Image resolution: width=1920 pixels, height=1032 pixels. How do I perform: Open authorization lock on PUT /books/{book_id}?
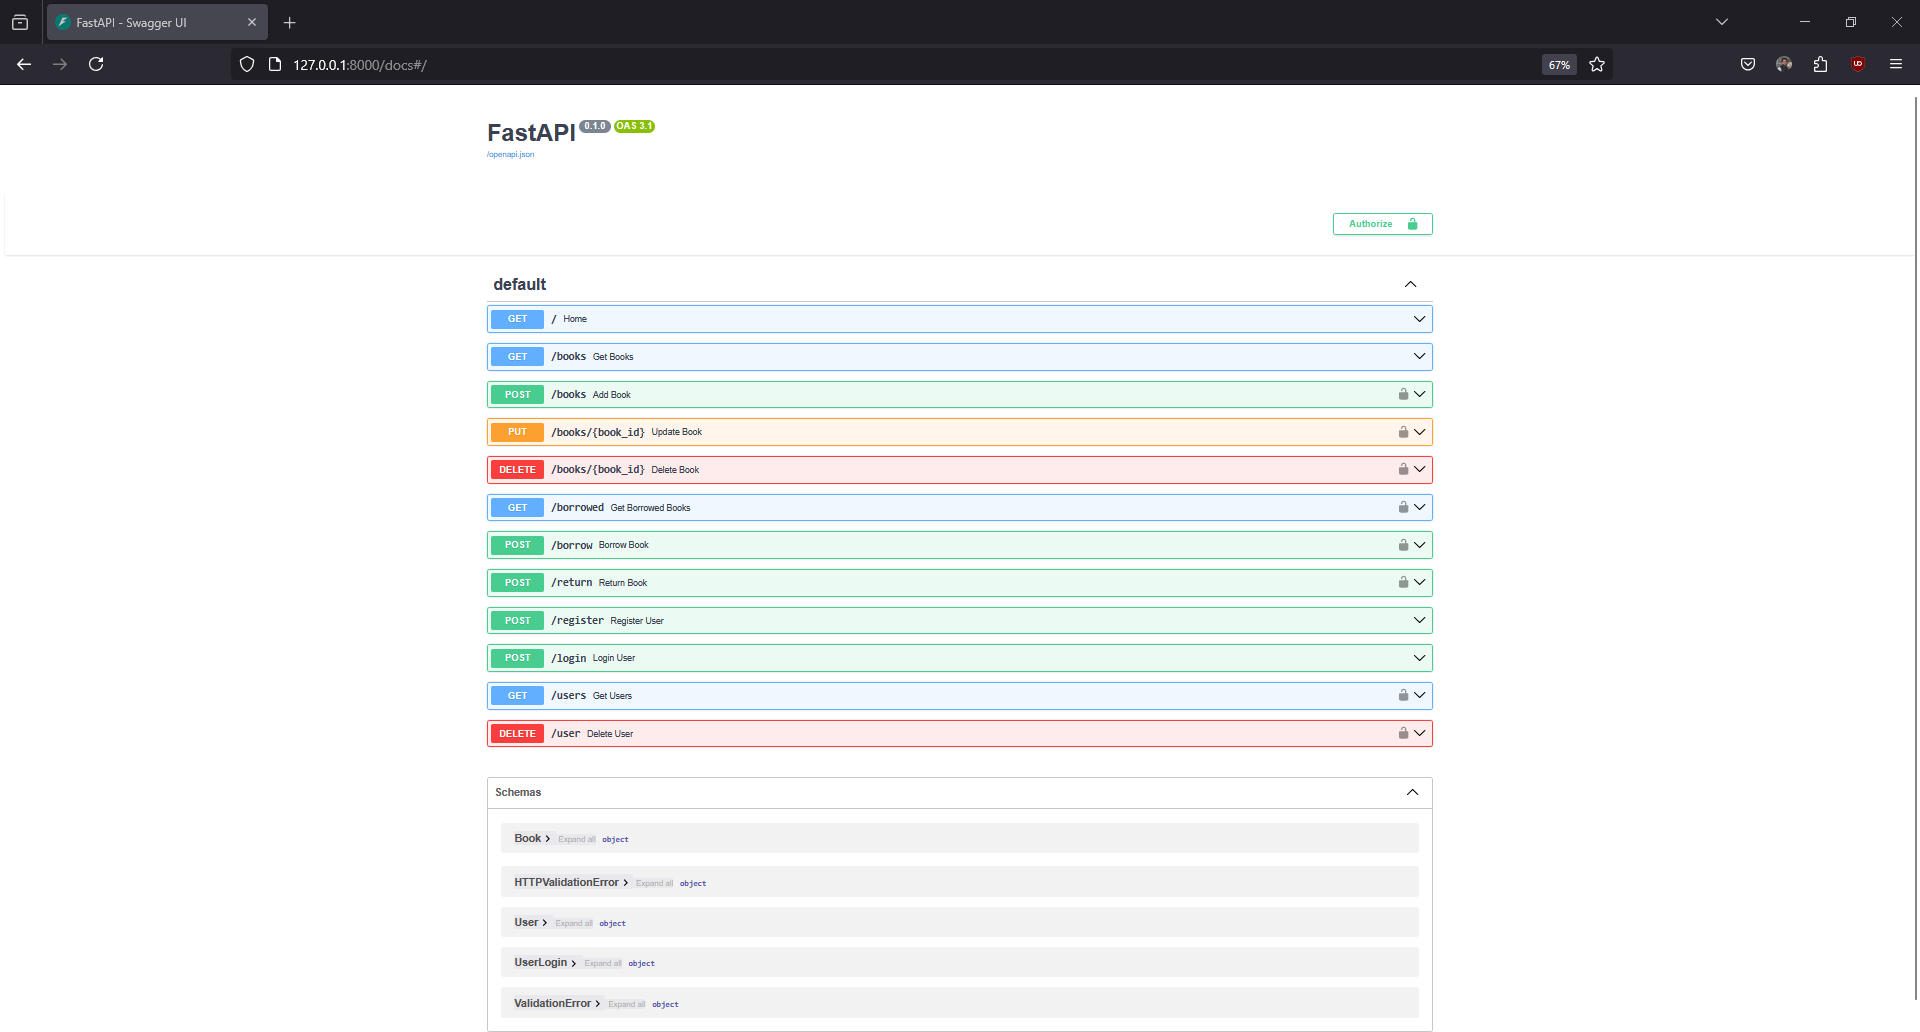click(1403, 431)
